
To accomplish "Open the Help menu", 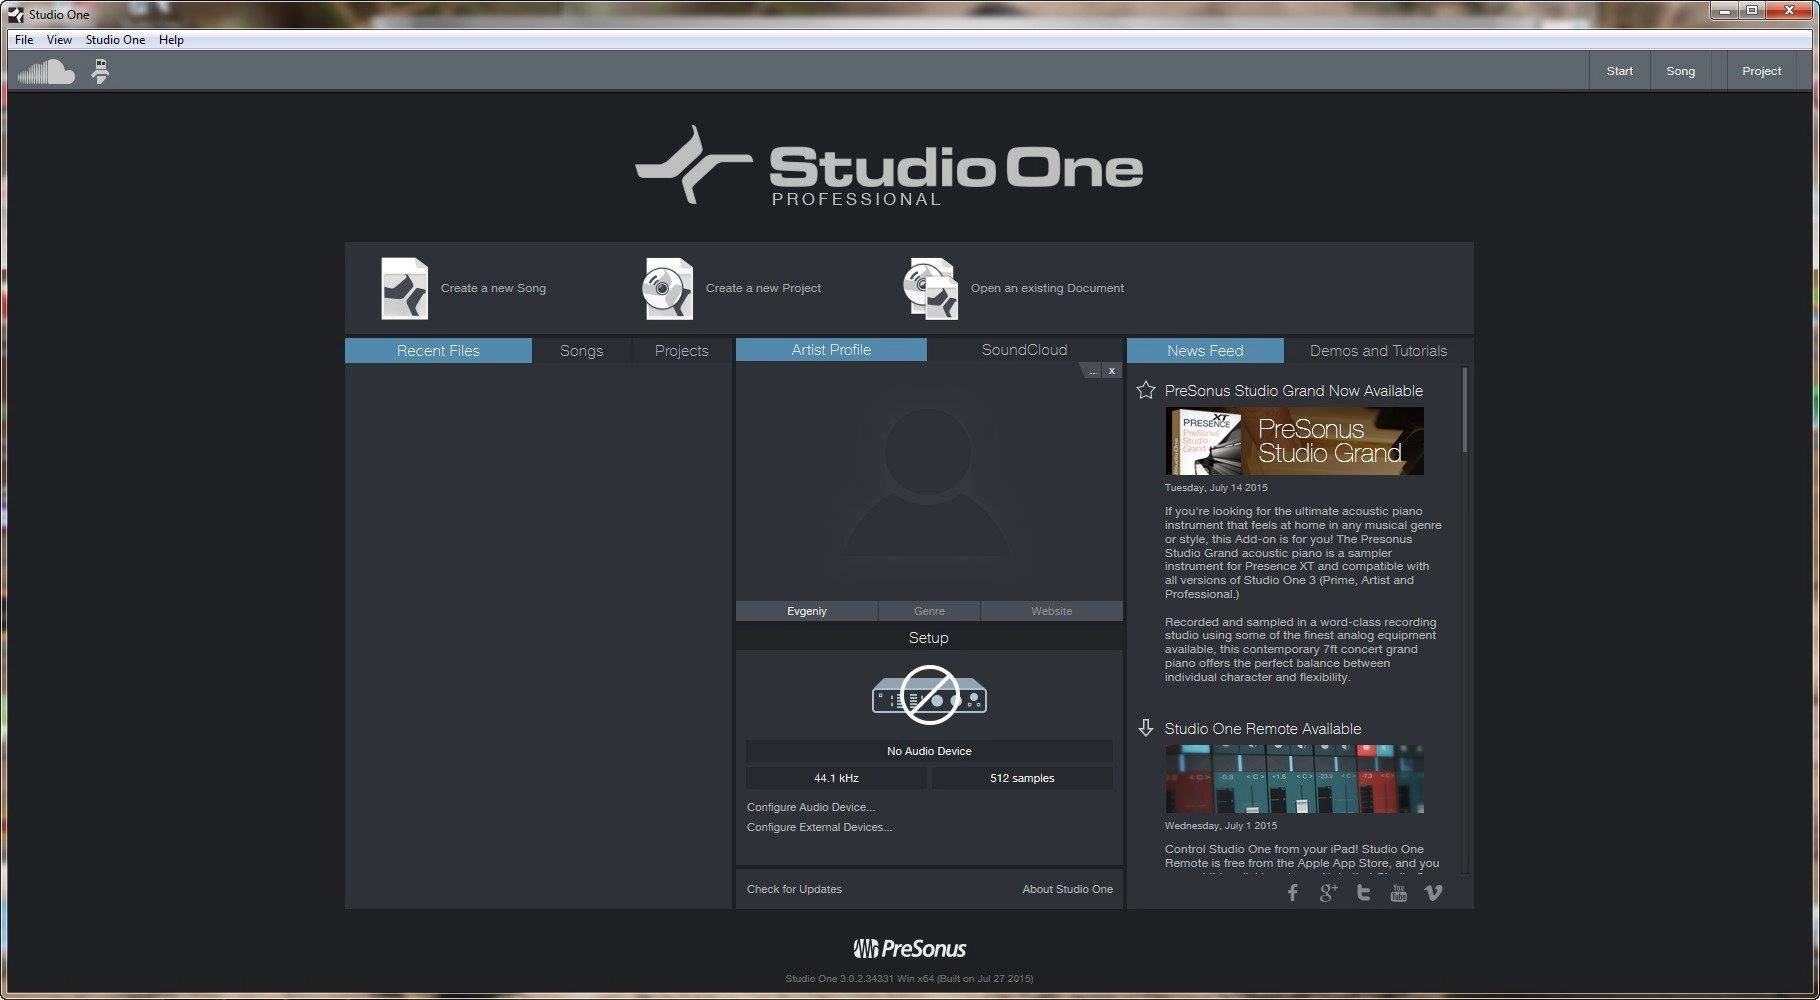I will (x=171, y=40).
